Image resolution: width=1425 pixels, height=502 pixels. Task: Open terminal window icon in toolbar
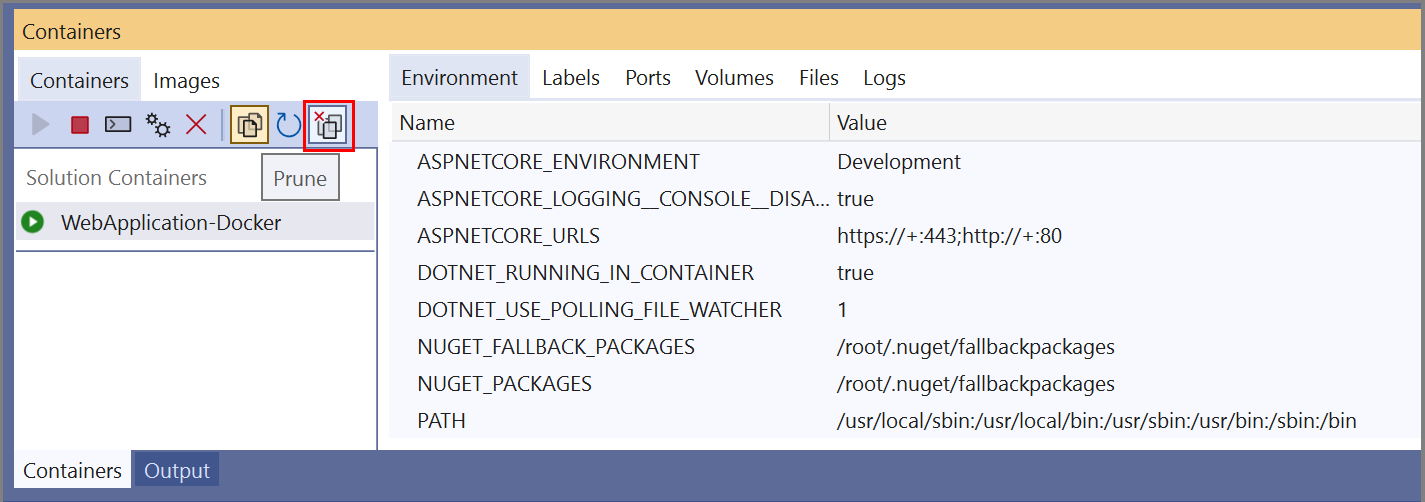click(118, 125)
